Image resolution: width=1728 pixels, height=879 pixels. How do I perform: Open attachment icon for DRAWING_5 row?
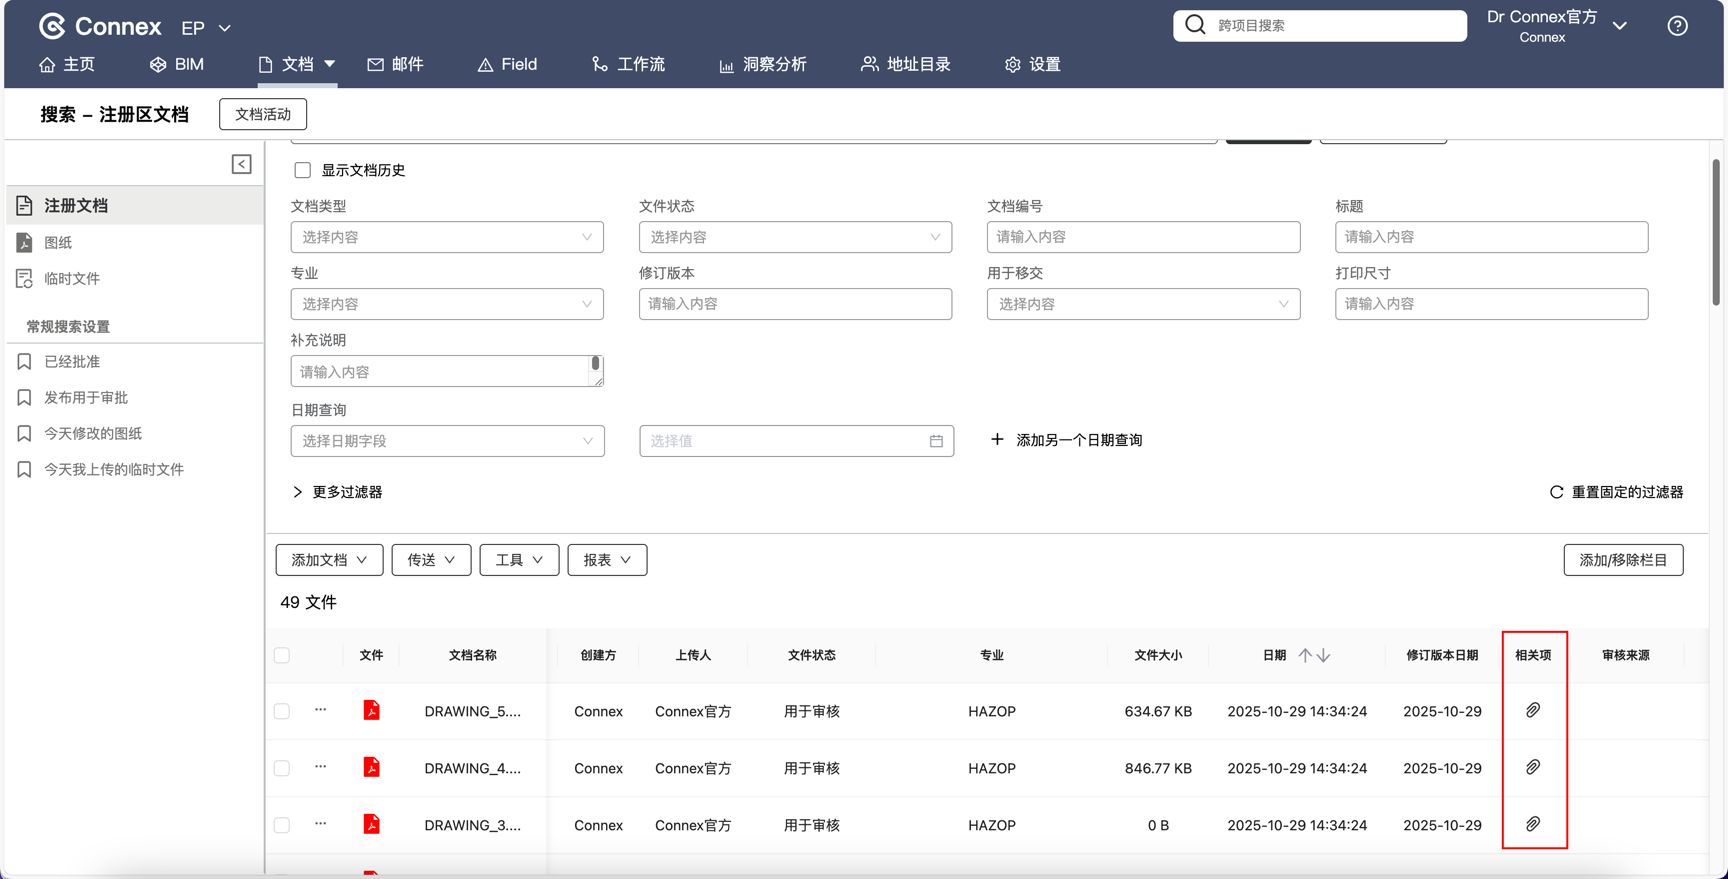coord(1532,710)
